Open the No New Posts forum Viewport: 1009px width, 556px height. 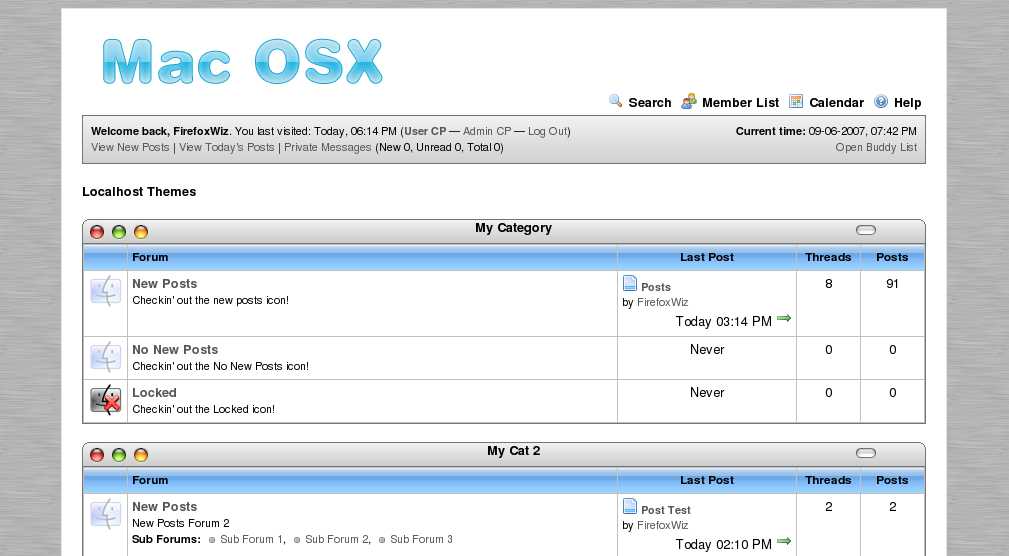tap(175, 350)
